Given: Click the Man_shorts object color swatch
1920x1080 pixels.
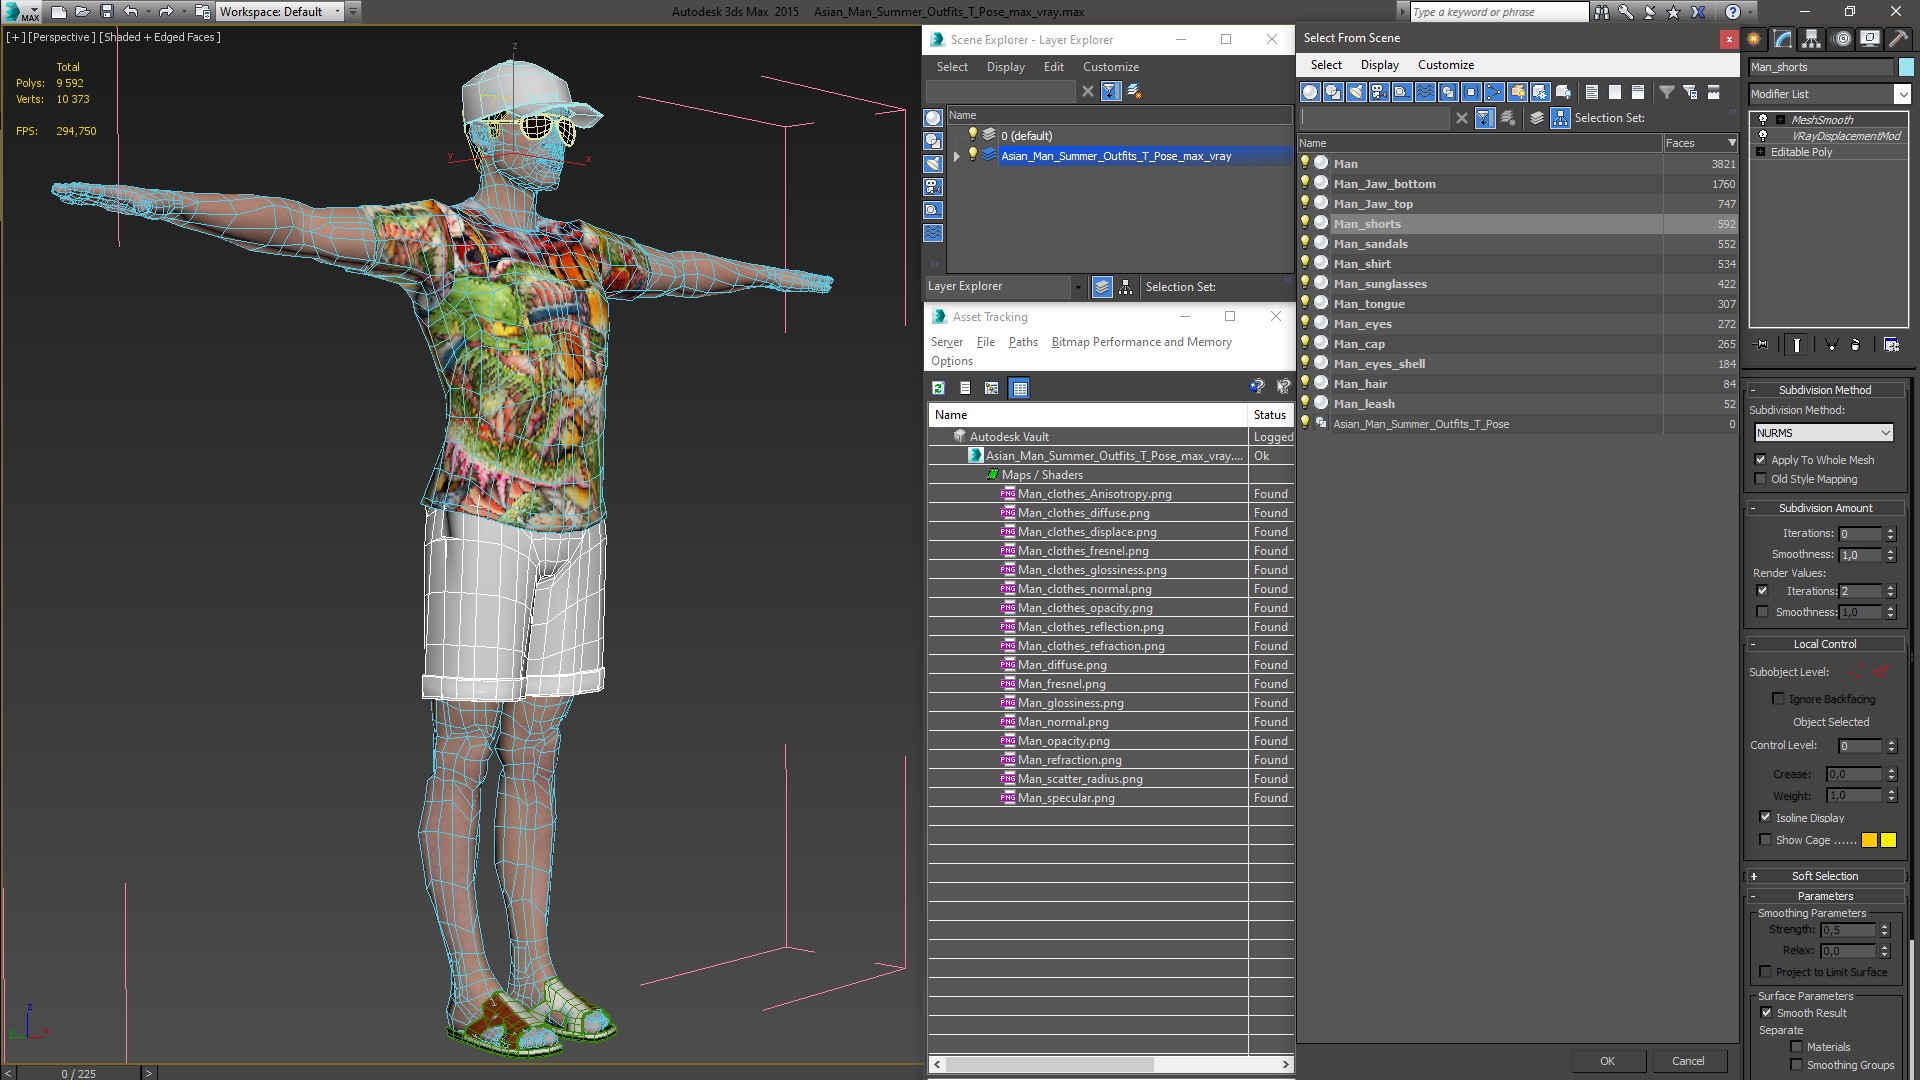Looking at the screenshot, I should [x=1906, y=67].
